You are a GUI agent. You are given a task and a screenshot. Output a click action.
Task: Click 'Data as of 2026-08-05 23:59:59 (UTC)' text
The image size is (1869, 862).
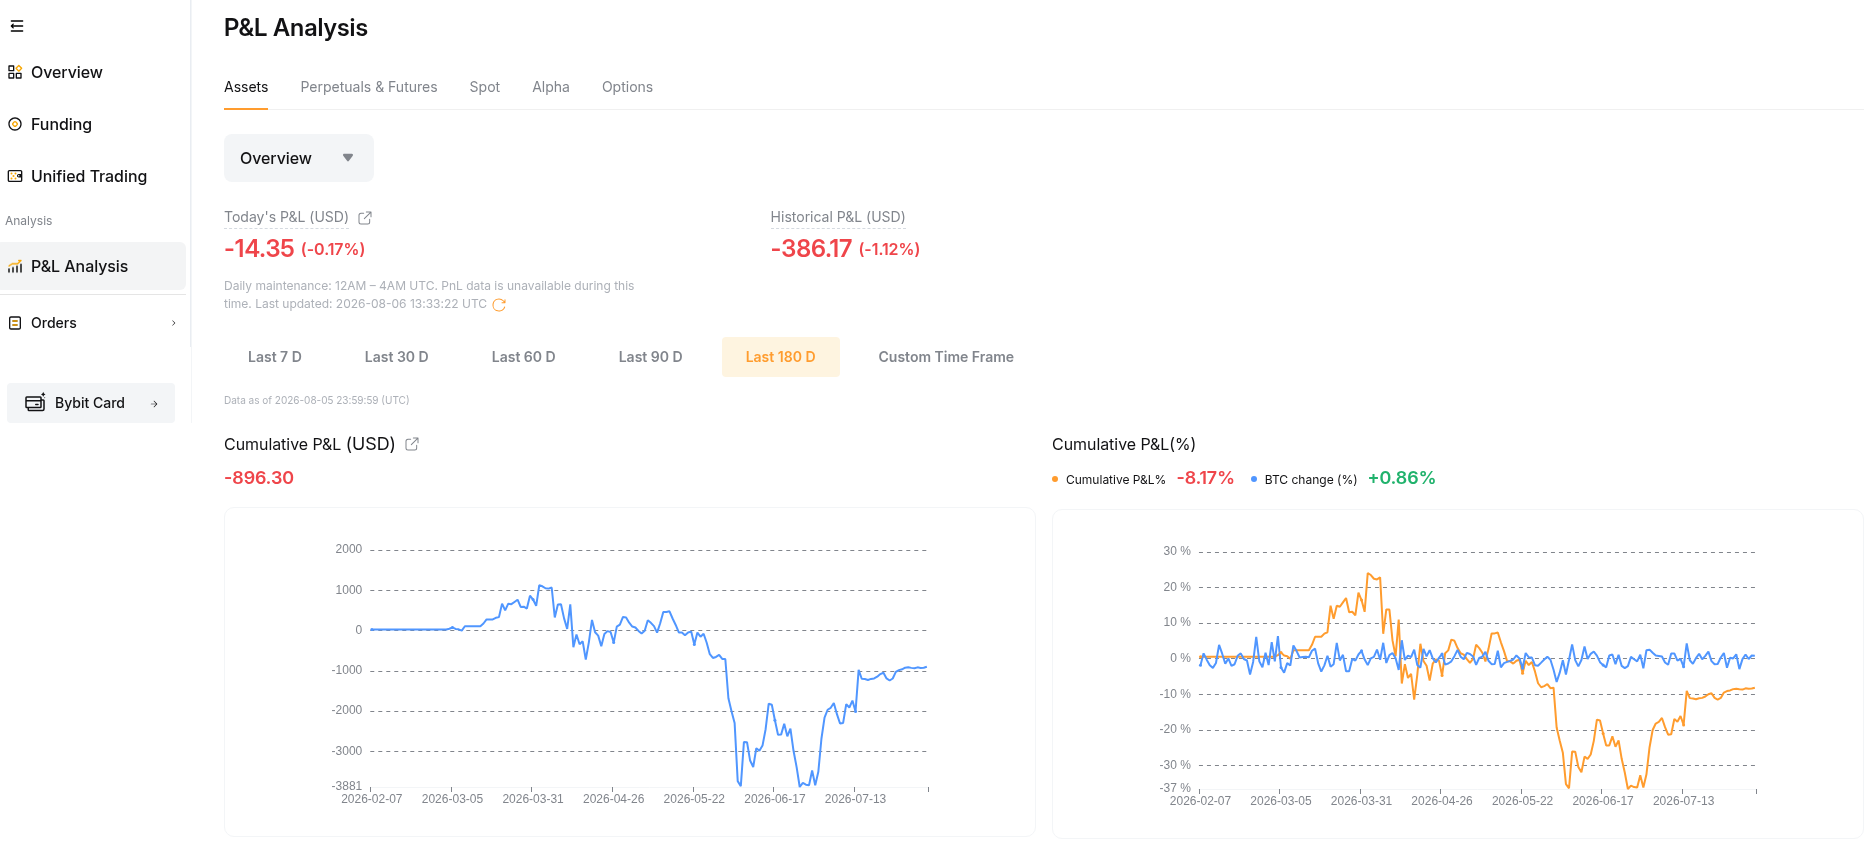pyautogui.click(x=316, y=400)
